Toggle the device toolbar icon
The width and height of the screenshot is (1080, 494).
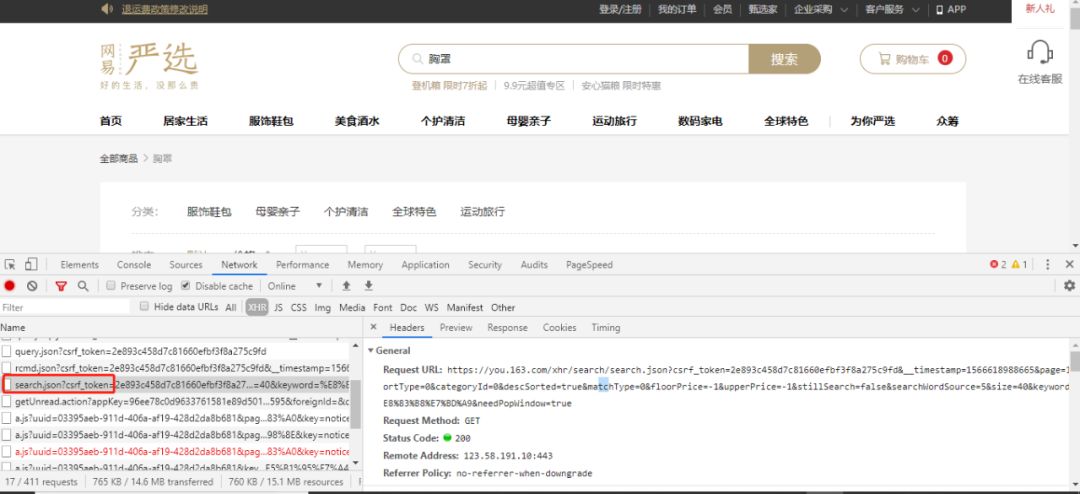(x=31, y=265)
